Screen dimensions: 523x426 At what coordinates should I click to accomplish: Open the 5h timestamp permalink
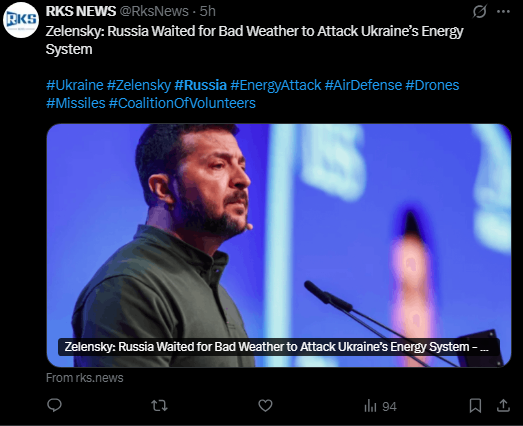207,12
